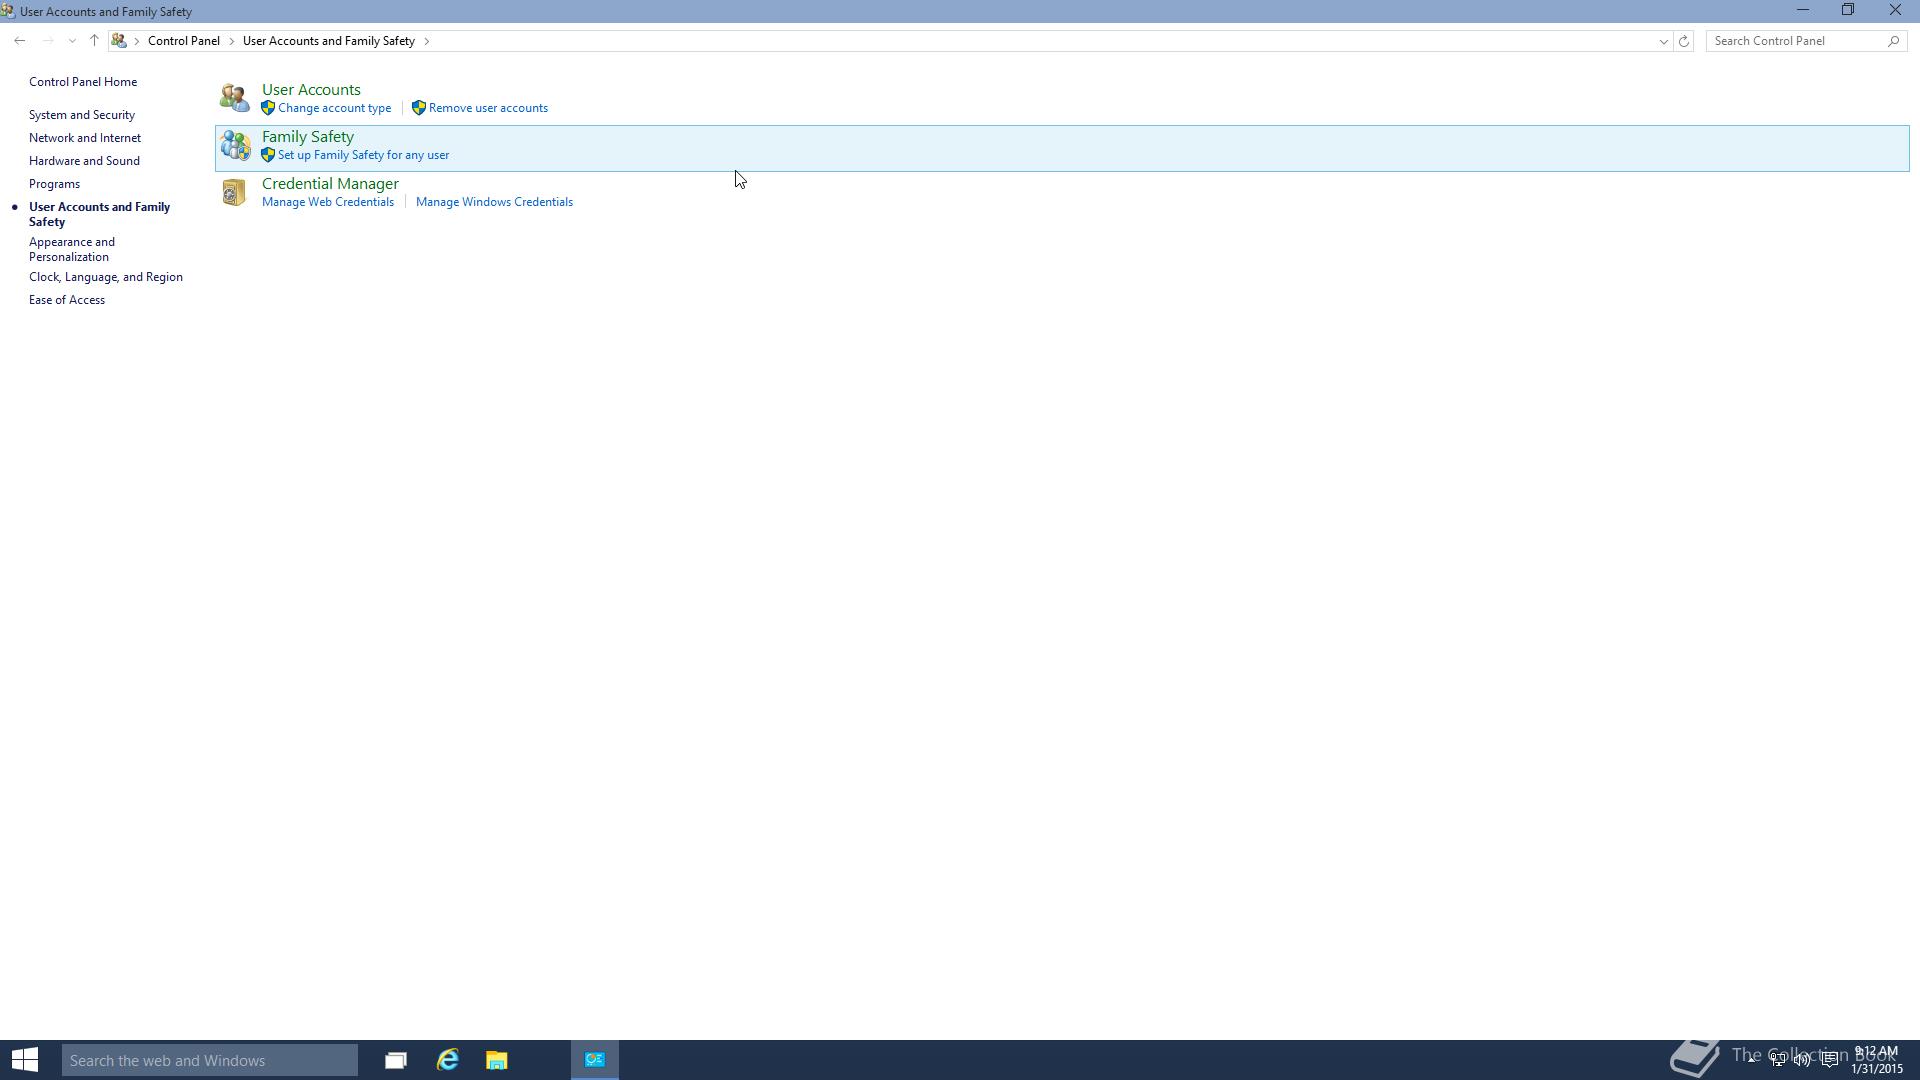The image size is (1920, 1080).
Task: Refresh the Control Panel view
Action: tap(1684, 41)
